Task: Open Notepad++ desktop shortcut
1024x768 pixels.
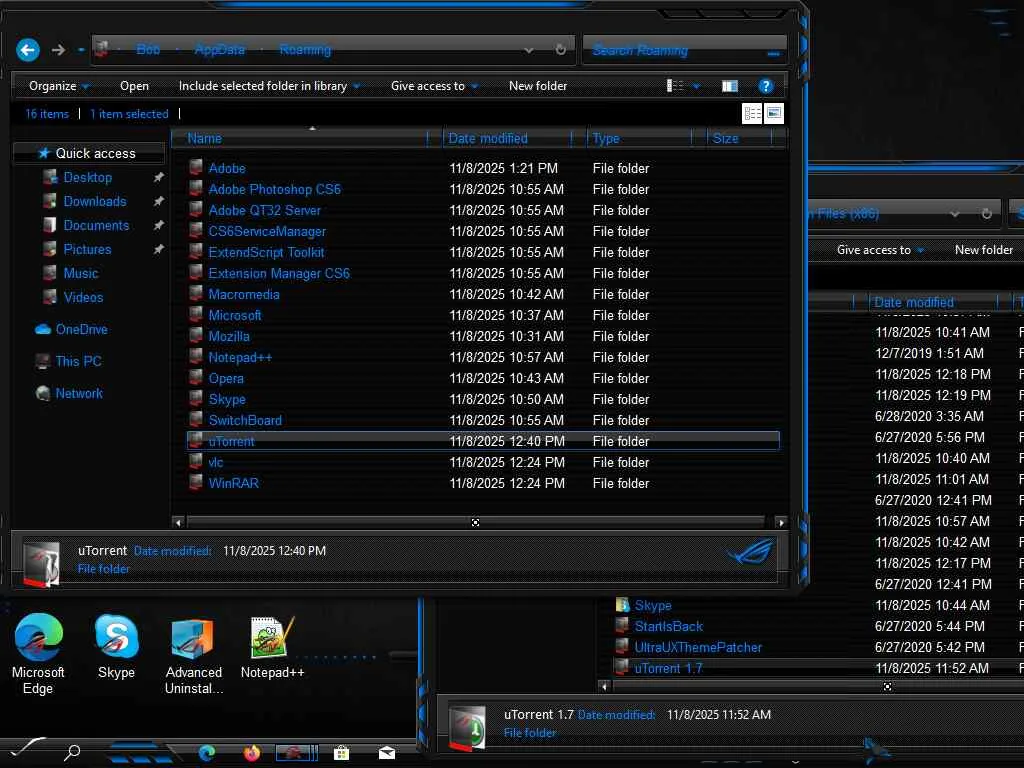Action: (x=272, y=648)
